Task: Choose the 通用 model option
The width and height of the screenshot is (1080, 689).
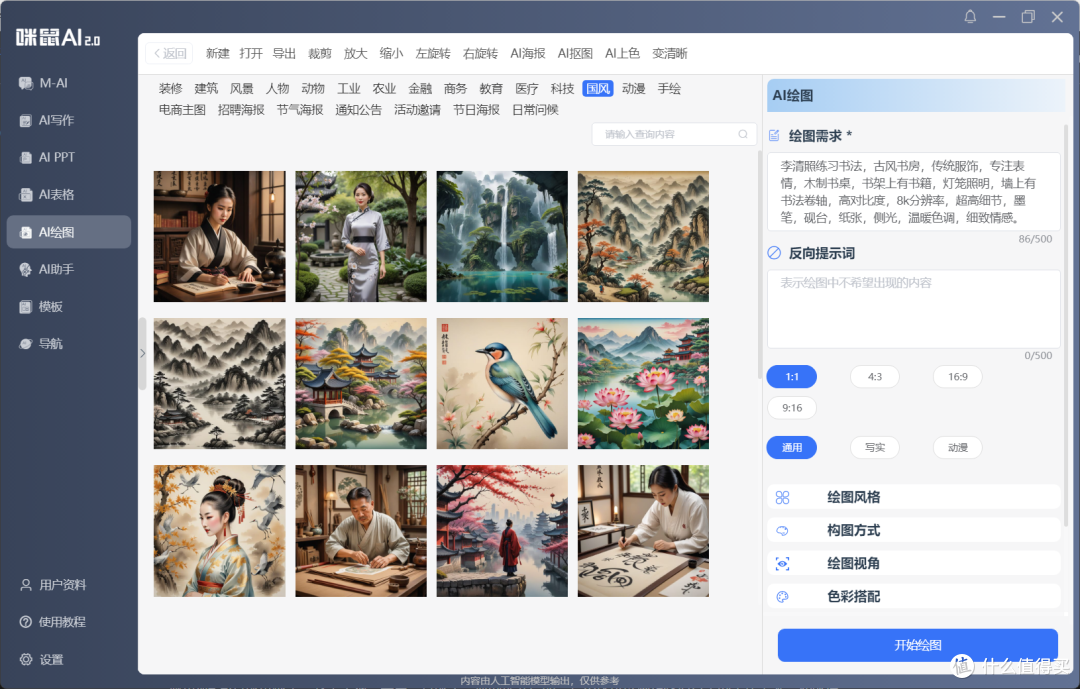Action: click(x=791, y=448)
